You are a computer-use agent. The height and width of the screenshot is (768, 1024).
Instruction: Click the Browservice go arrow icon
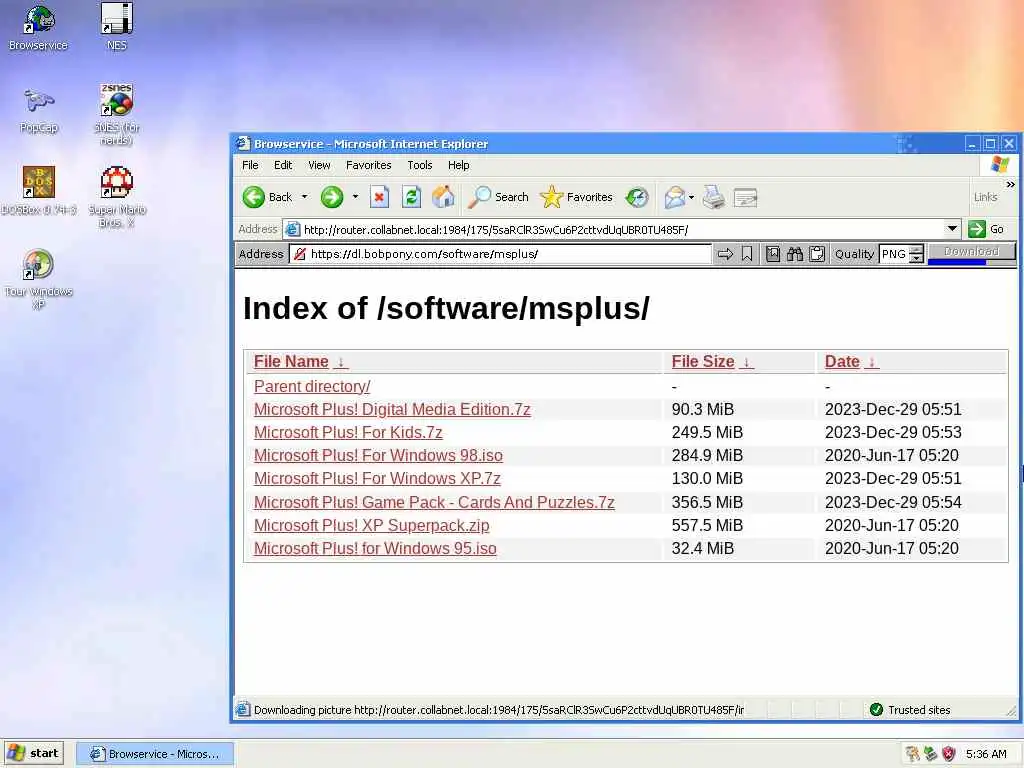coord(725,254)
